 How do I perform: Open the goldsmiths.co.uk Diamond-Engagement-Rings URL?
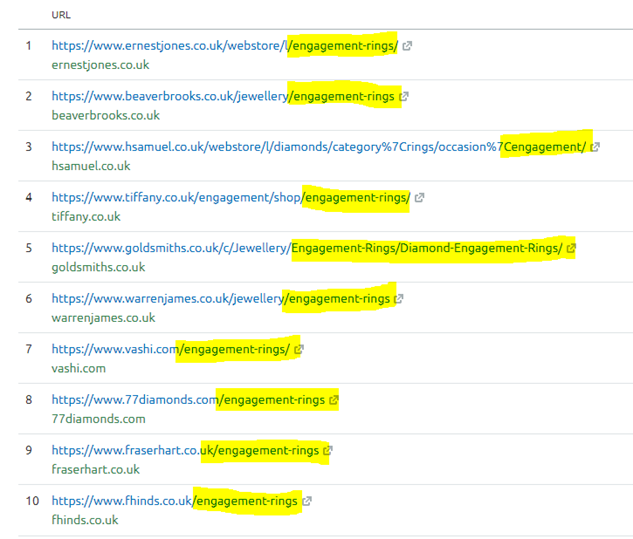click(307, 248)
